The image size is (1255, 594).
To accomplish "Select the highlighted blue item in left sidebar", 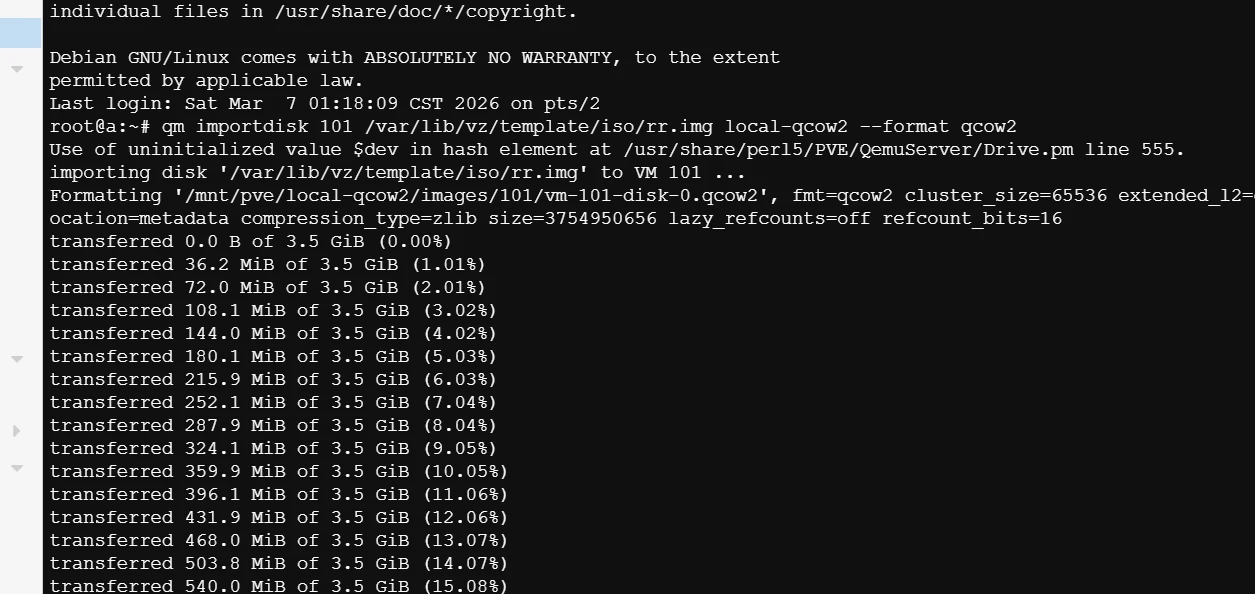I will pos(20,32).
